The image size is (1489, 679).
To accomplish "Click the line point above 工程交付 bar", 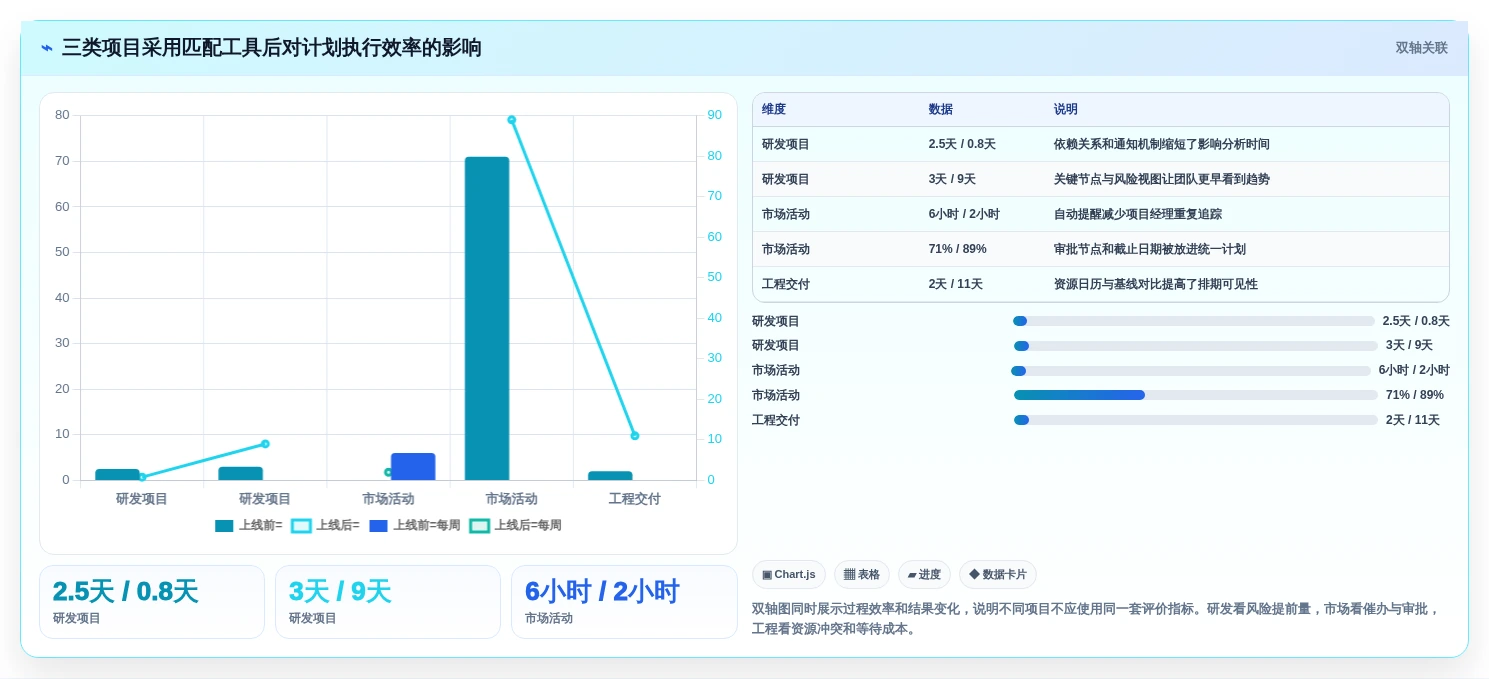I will [634, 436].
